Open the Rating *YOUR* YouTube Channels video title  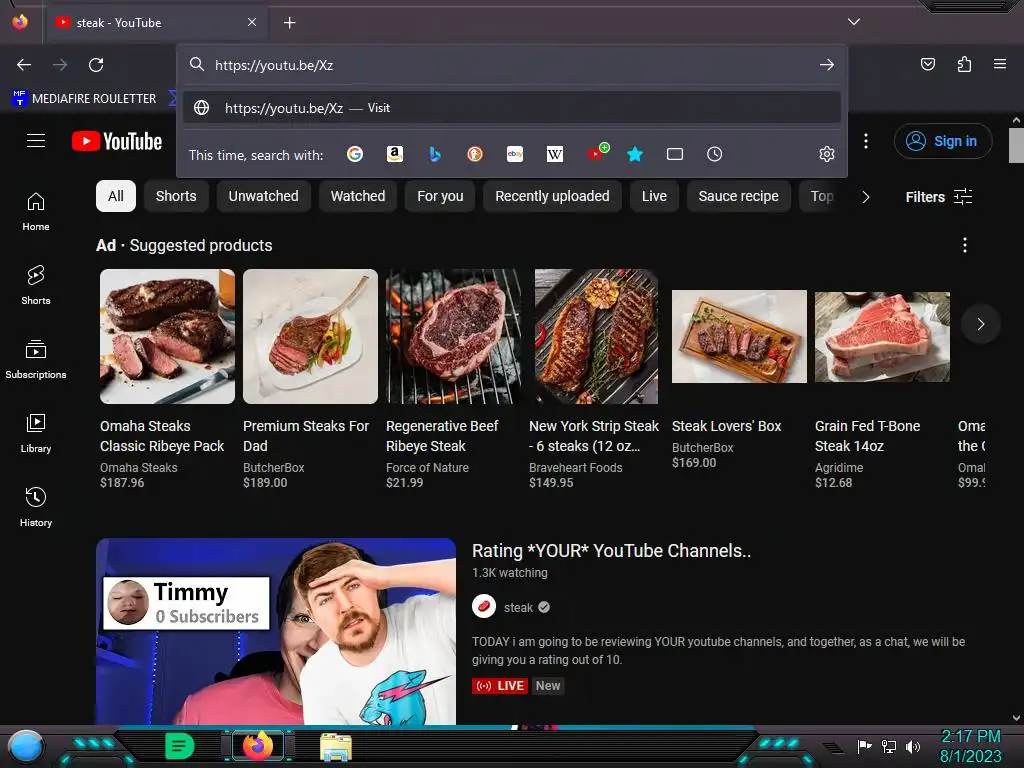coord(611,551)
